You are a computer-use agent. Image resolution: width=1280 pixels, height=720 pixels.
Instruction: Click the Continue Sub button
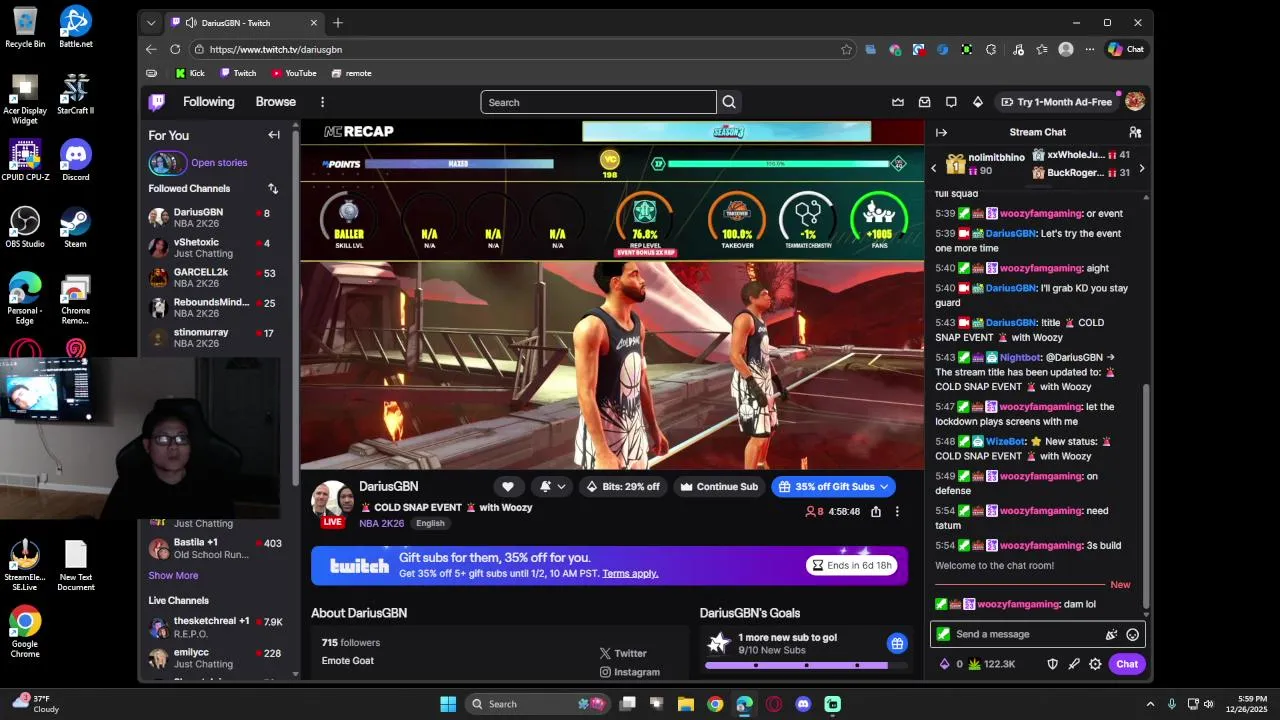click(718, 487)
